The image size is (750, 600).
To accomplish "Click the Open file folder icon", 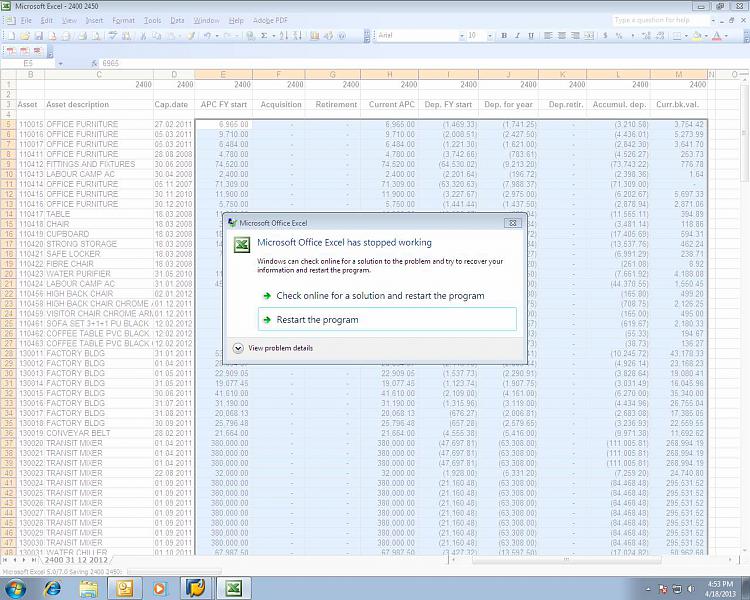I will click(25, 36).
